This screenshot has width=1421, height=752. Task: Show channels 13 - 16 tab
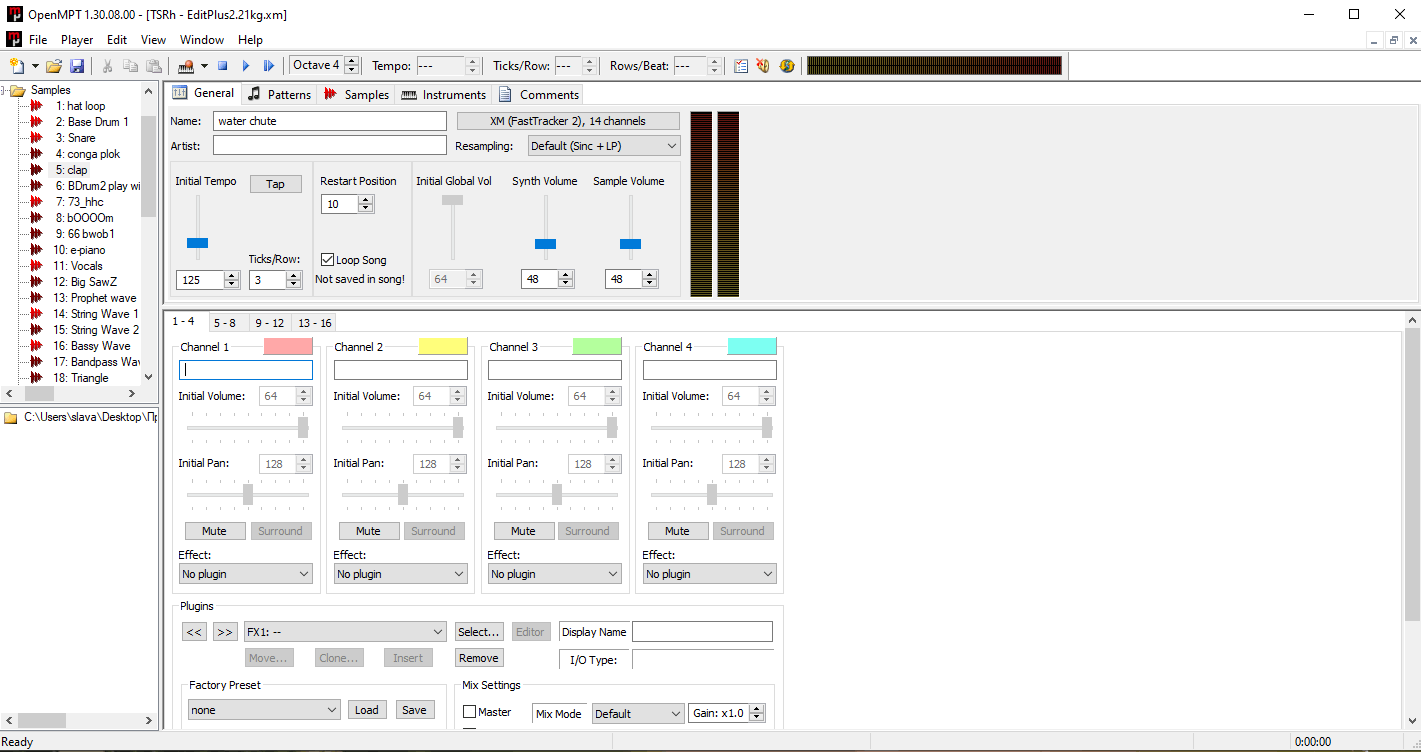click(x=315, y=323)
